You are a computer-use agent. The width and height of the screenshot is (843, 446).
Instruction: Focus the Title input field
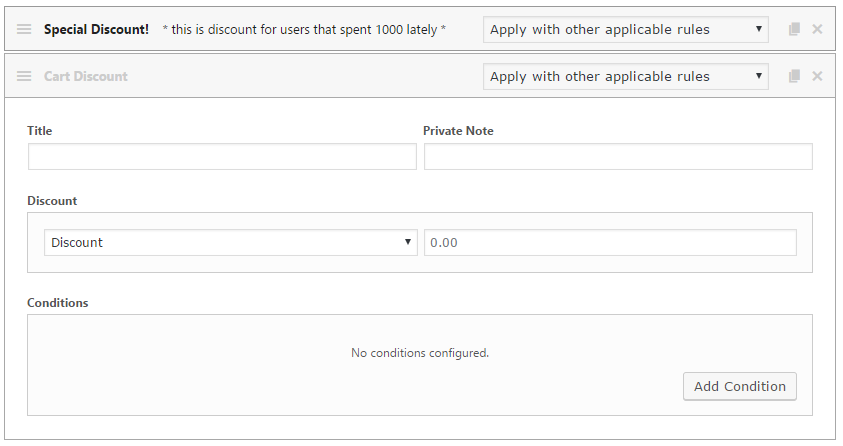pyautogui.click(x=222, y=156)
